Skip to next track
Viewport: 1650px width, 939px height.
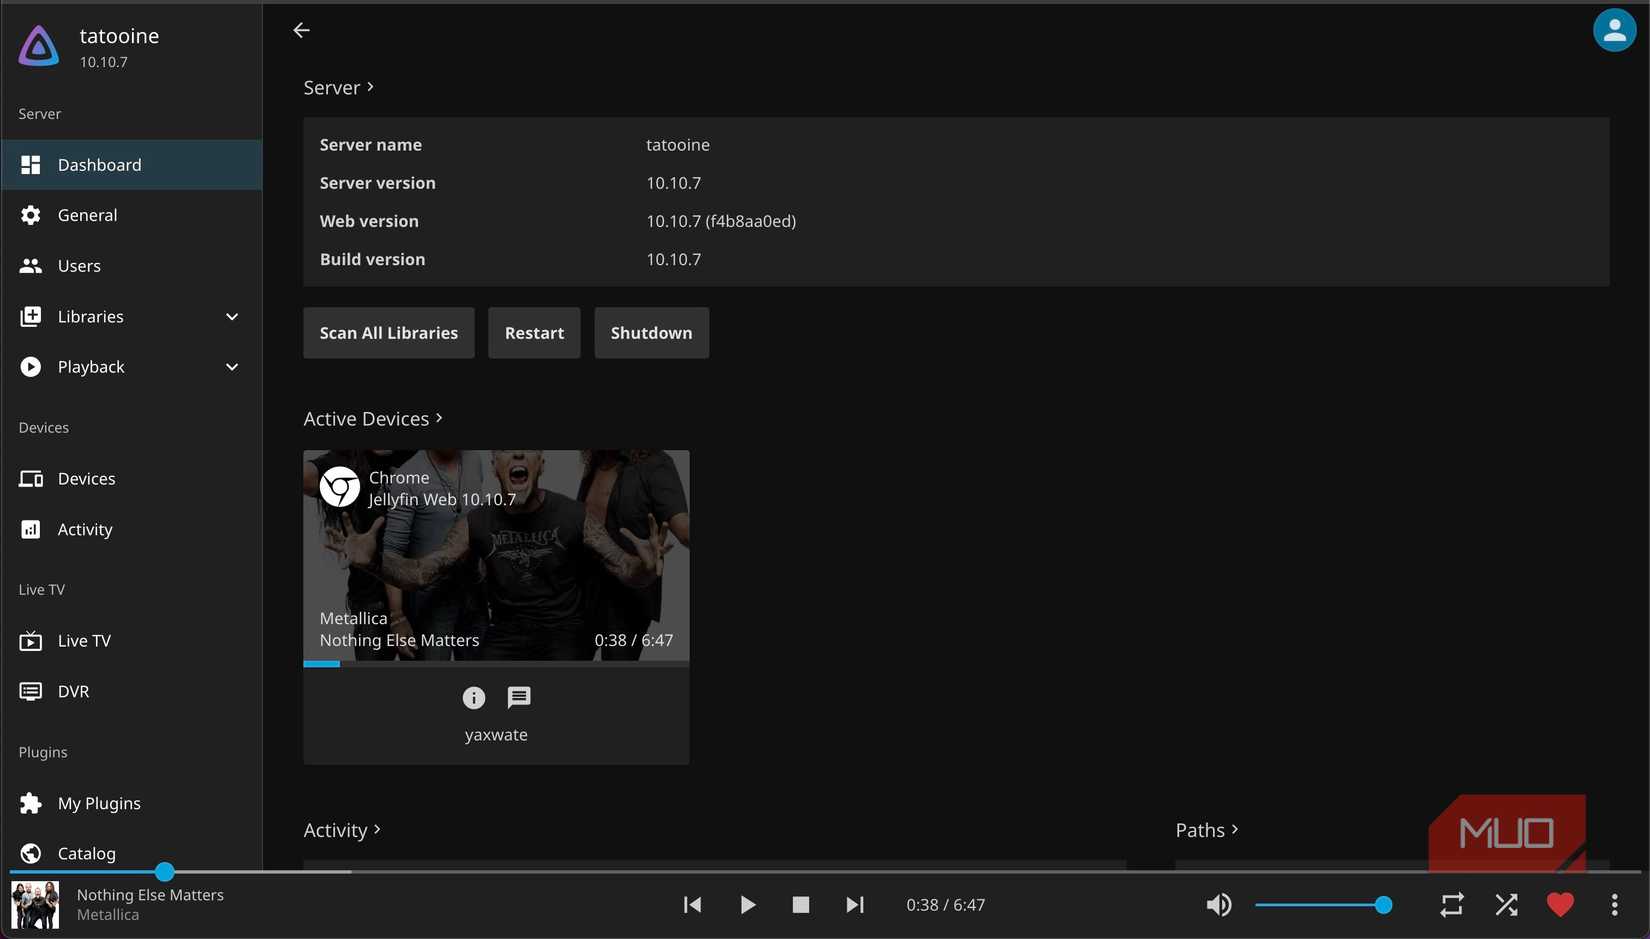pyautogui.click(x=855, y=905)
